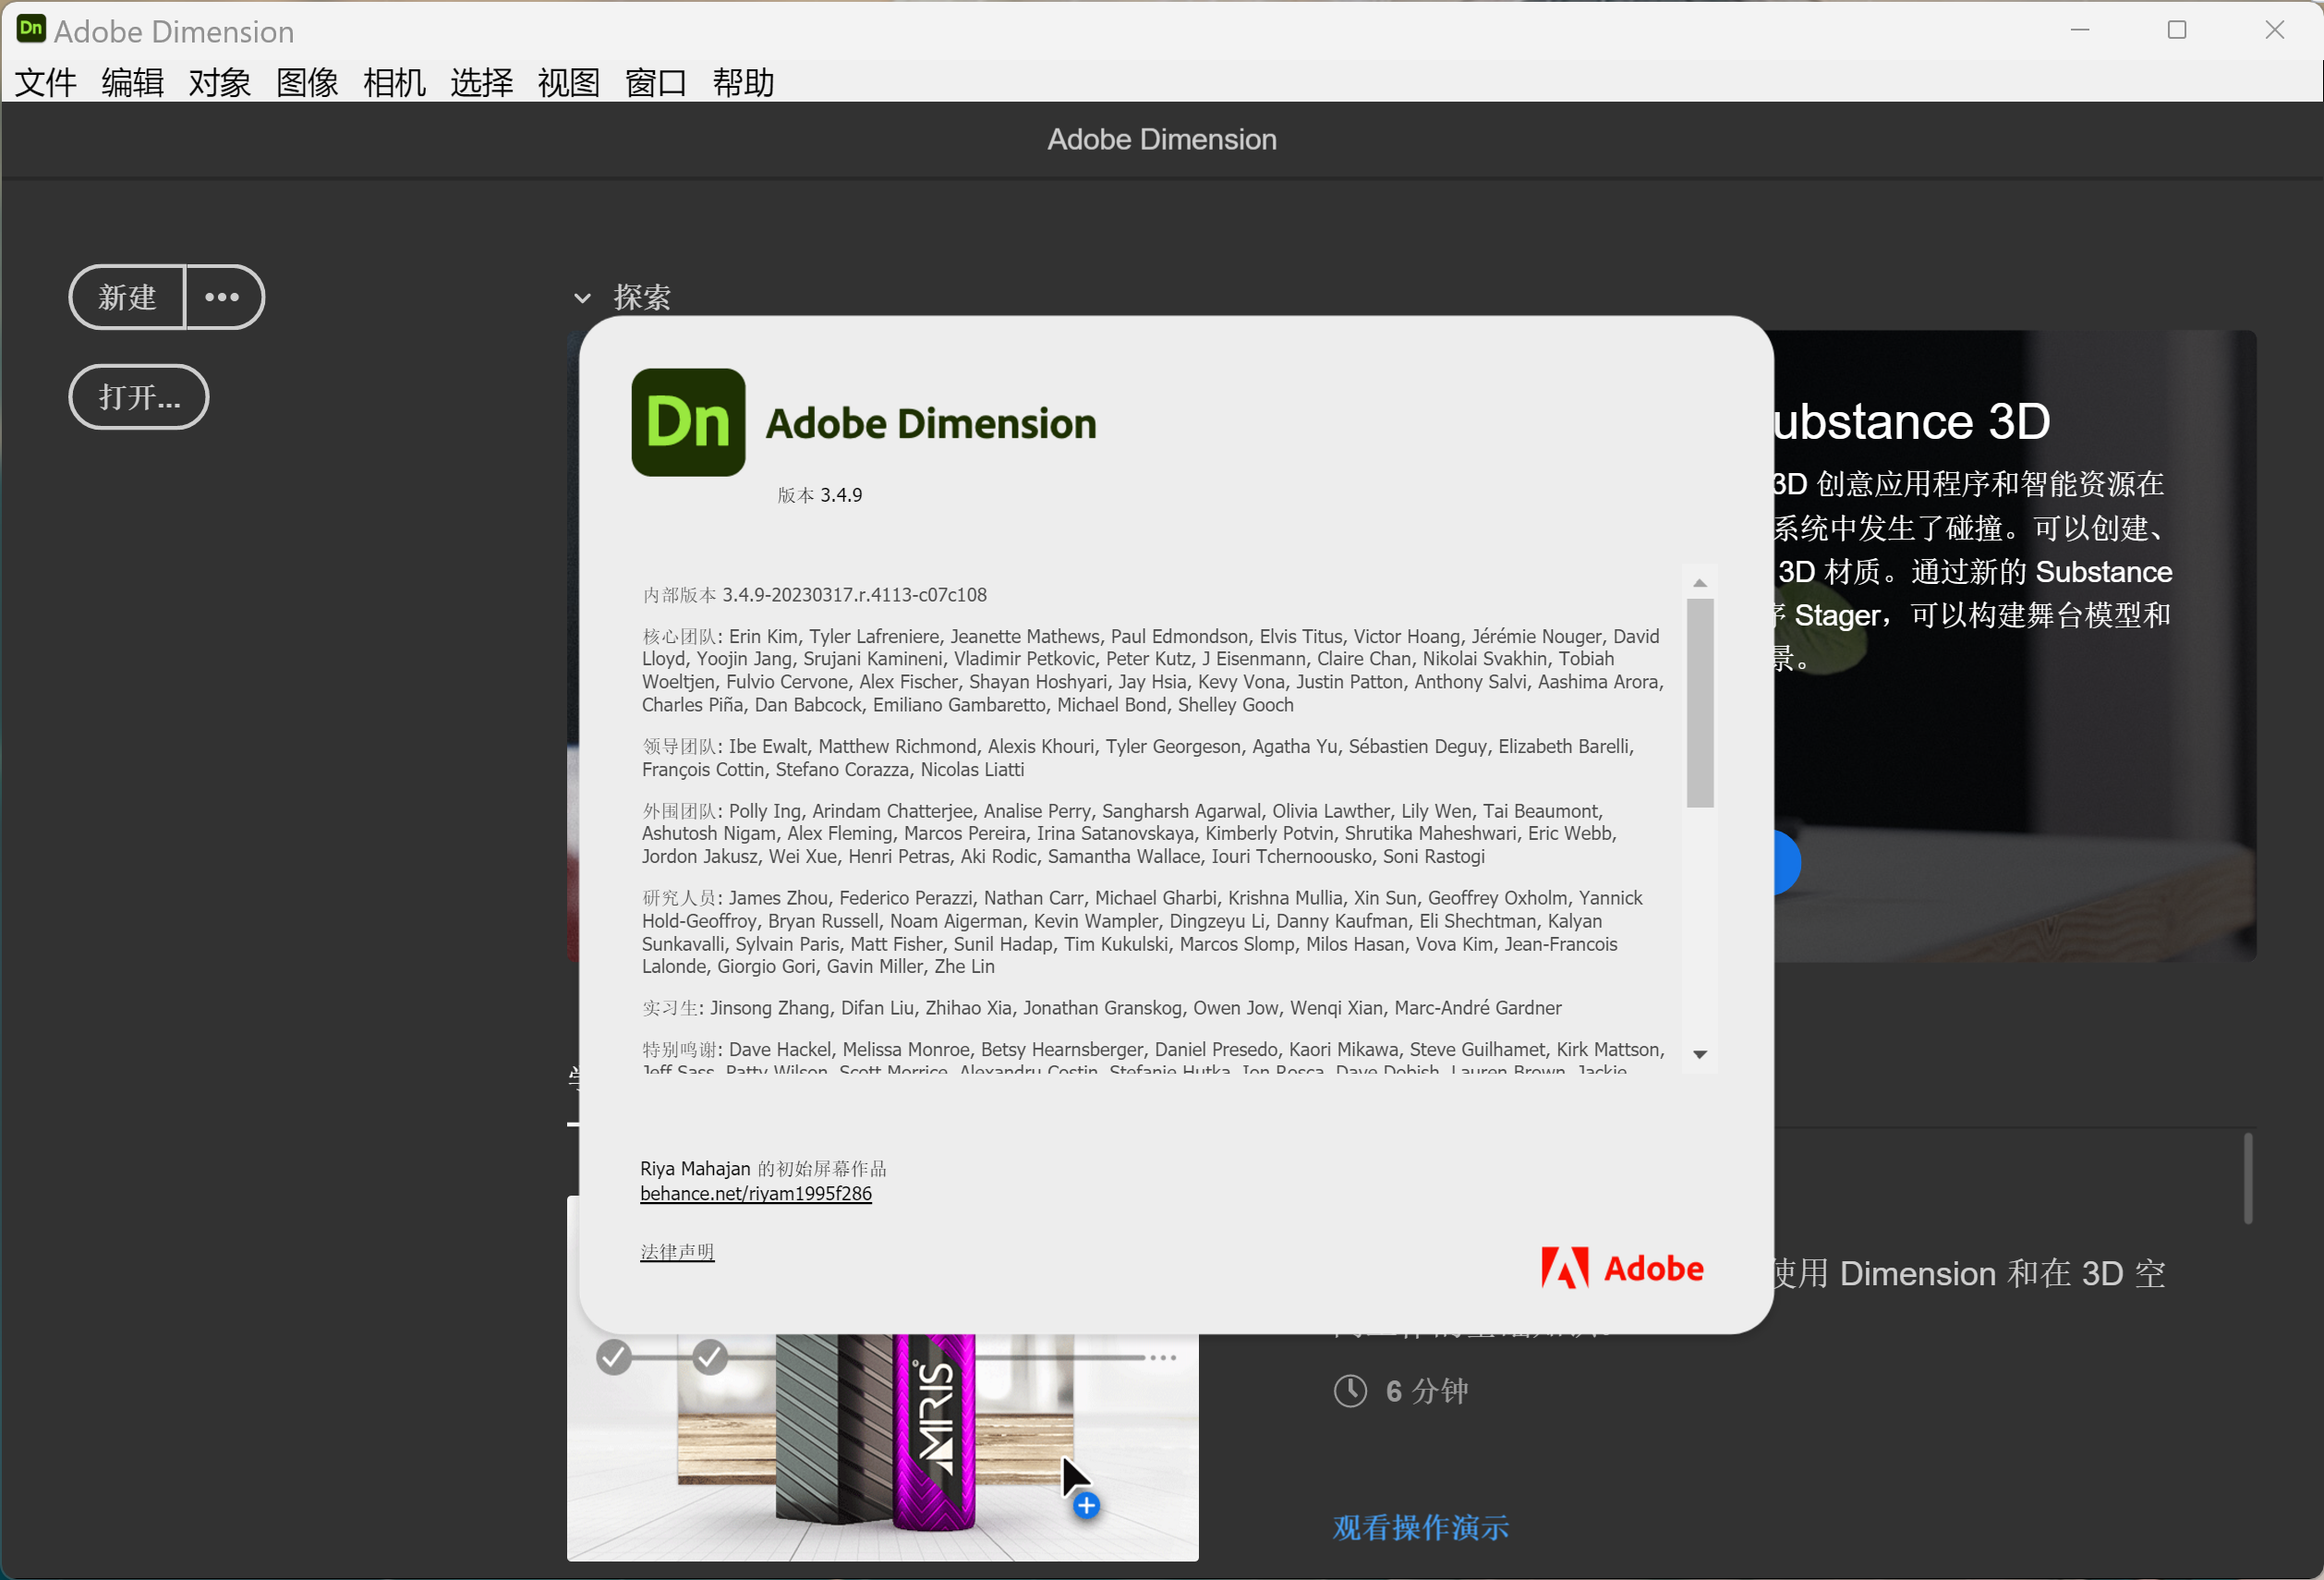Click the Adobe logo in About dialog

click(1622, 1268)
